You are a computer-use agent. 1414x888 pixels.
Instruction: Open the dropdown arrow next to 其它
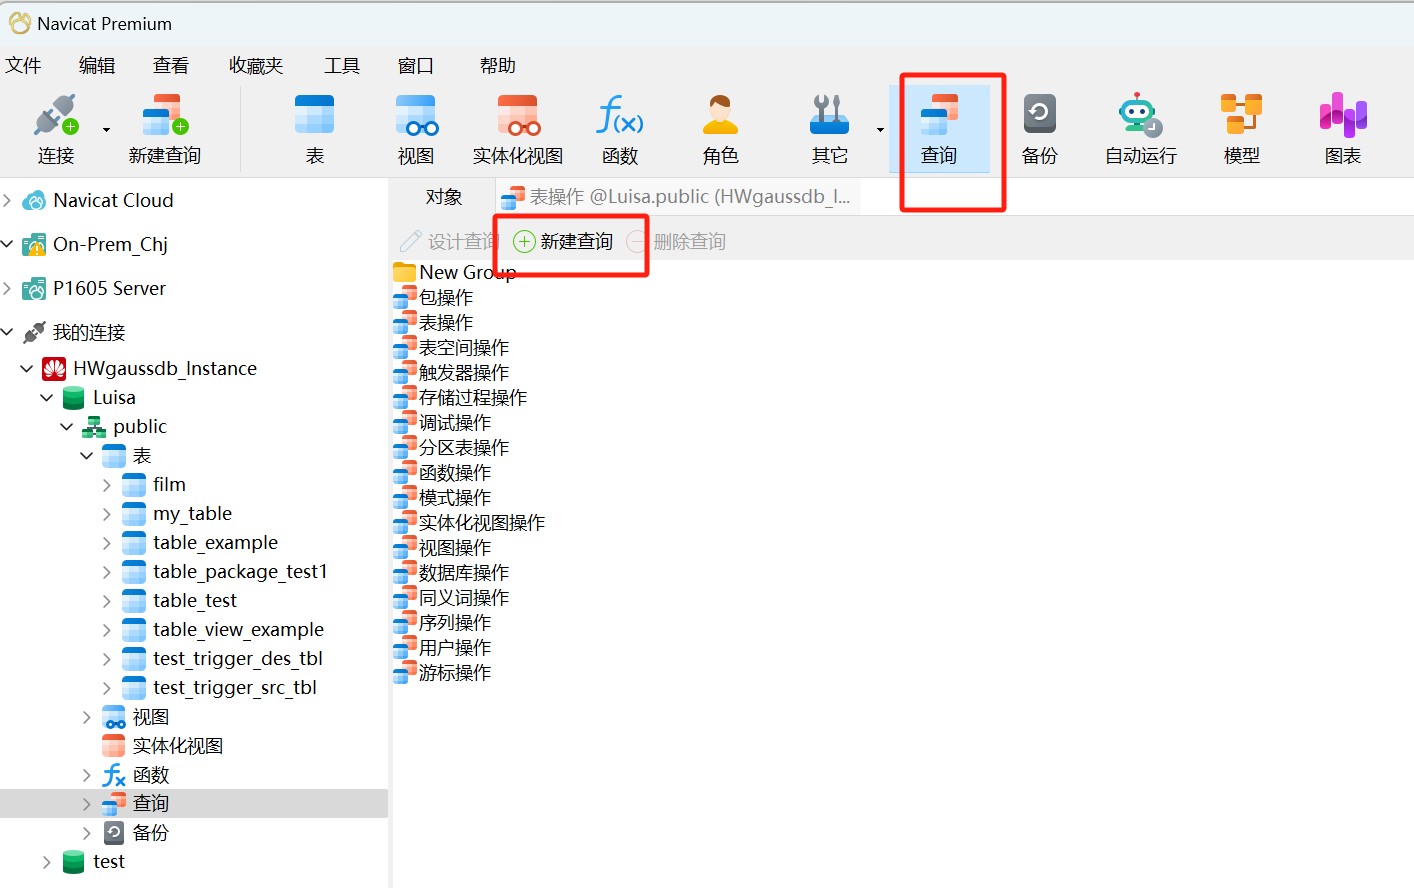(880, 128)
